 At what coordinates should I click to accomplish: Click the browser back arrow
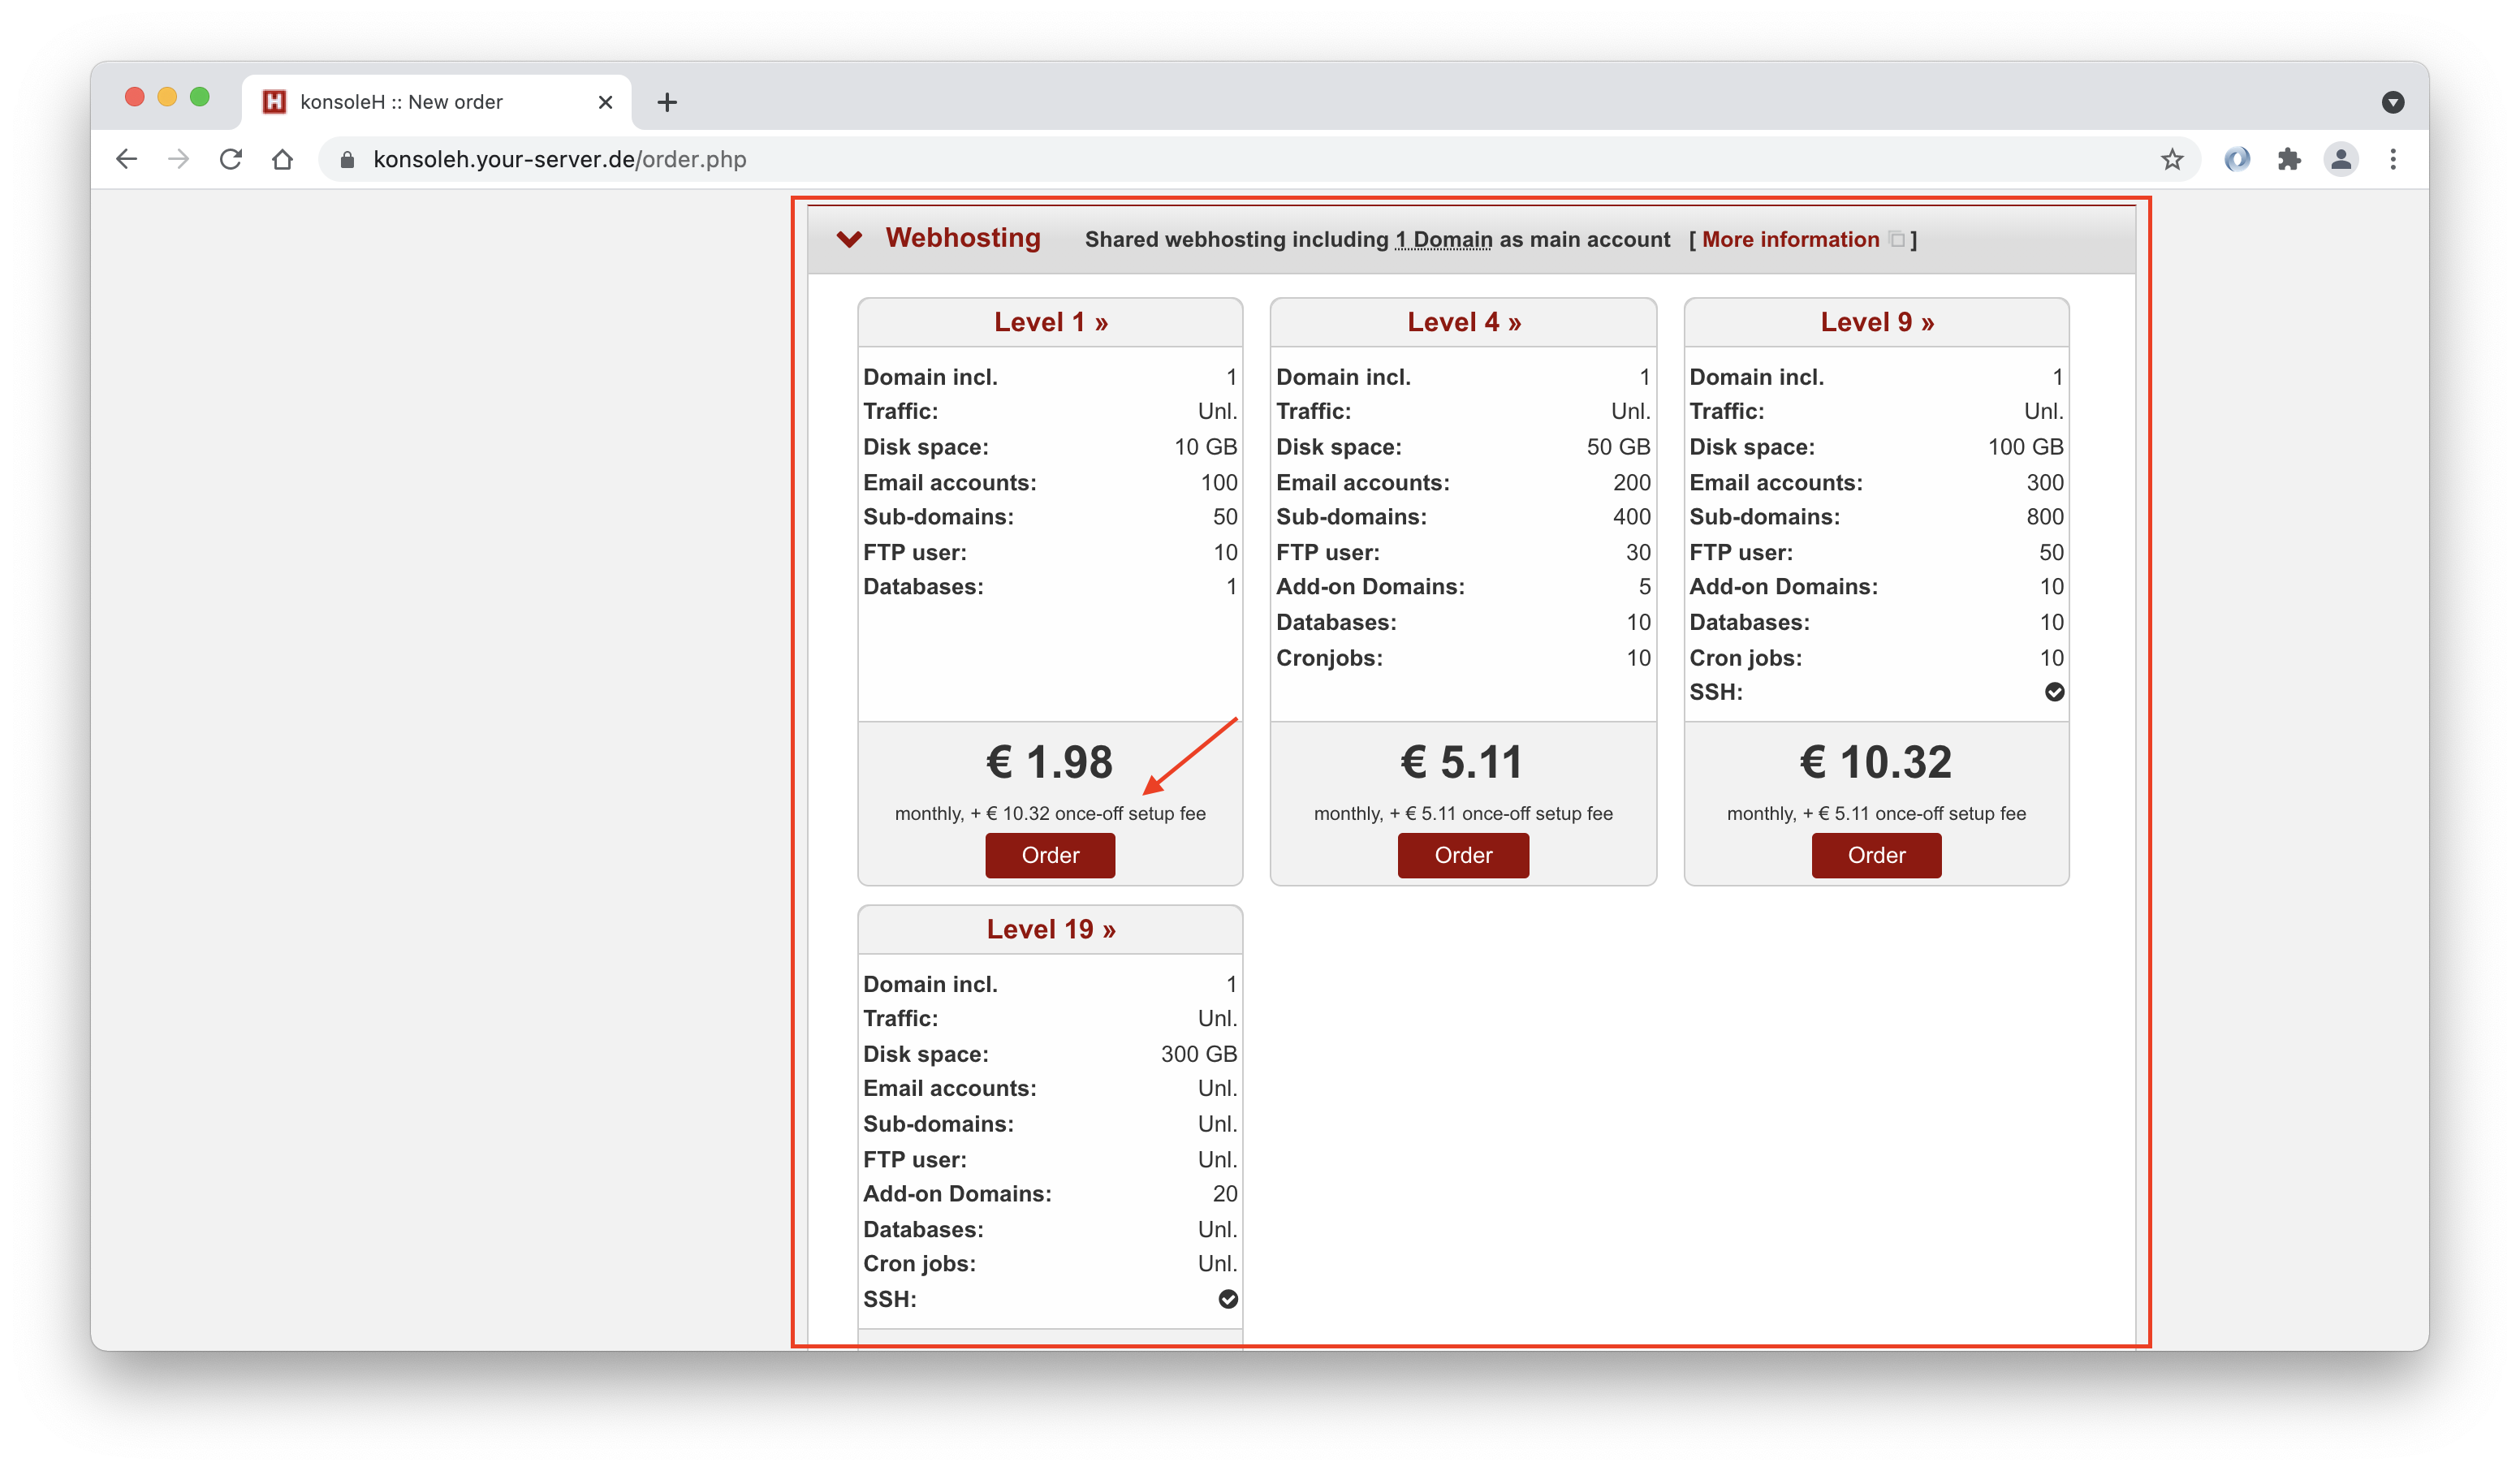126,159
